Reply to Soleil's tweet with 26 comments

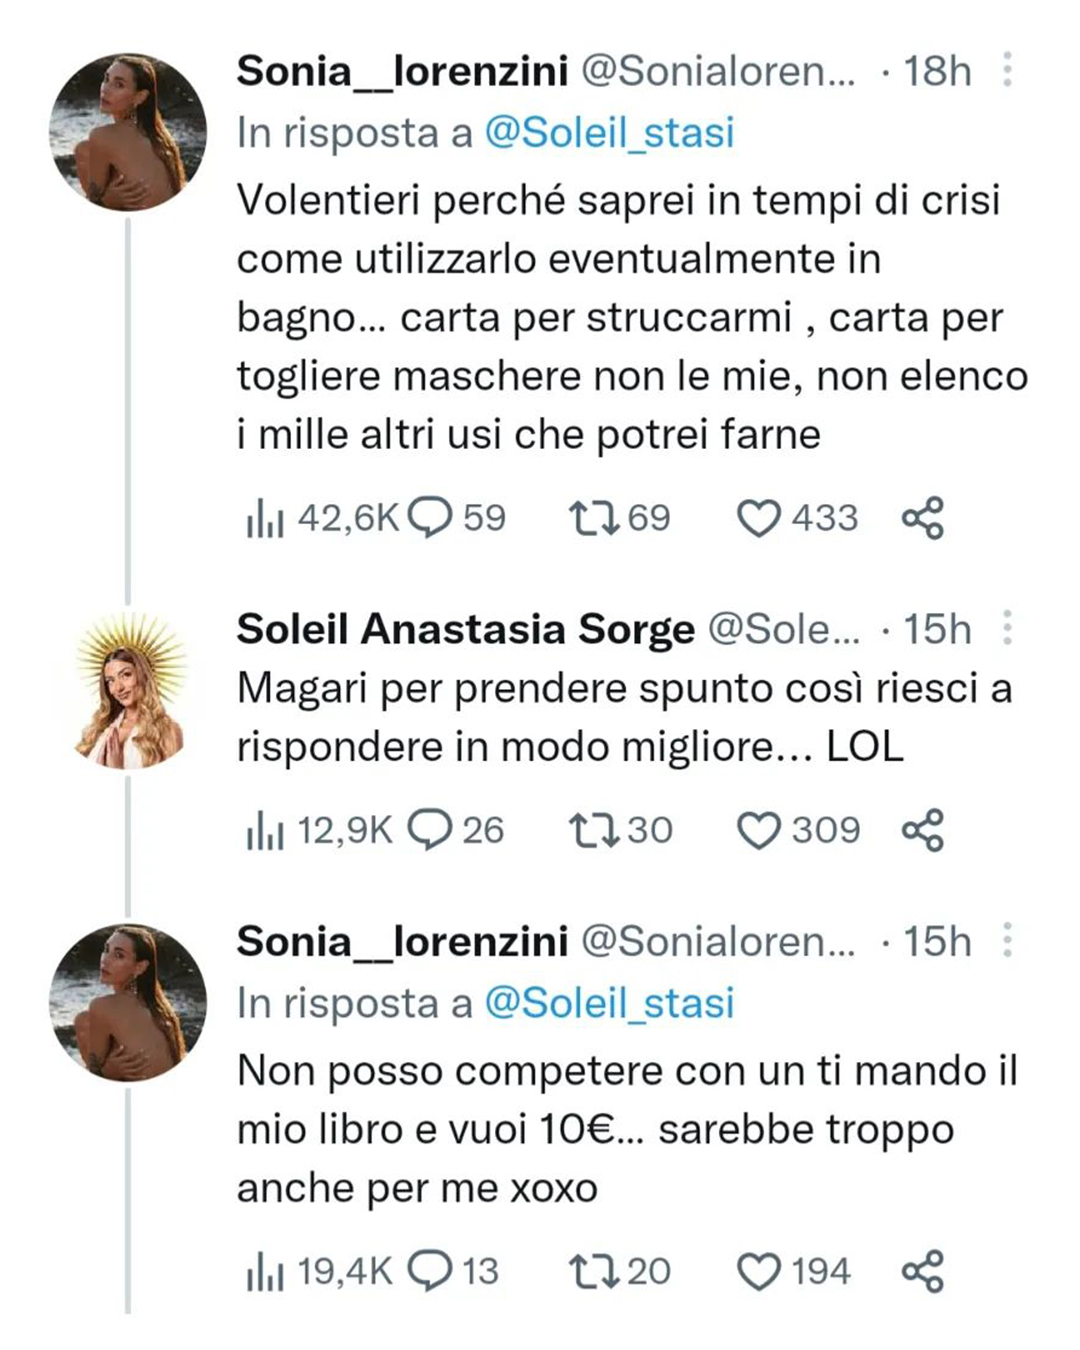[x=431, y=830]
